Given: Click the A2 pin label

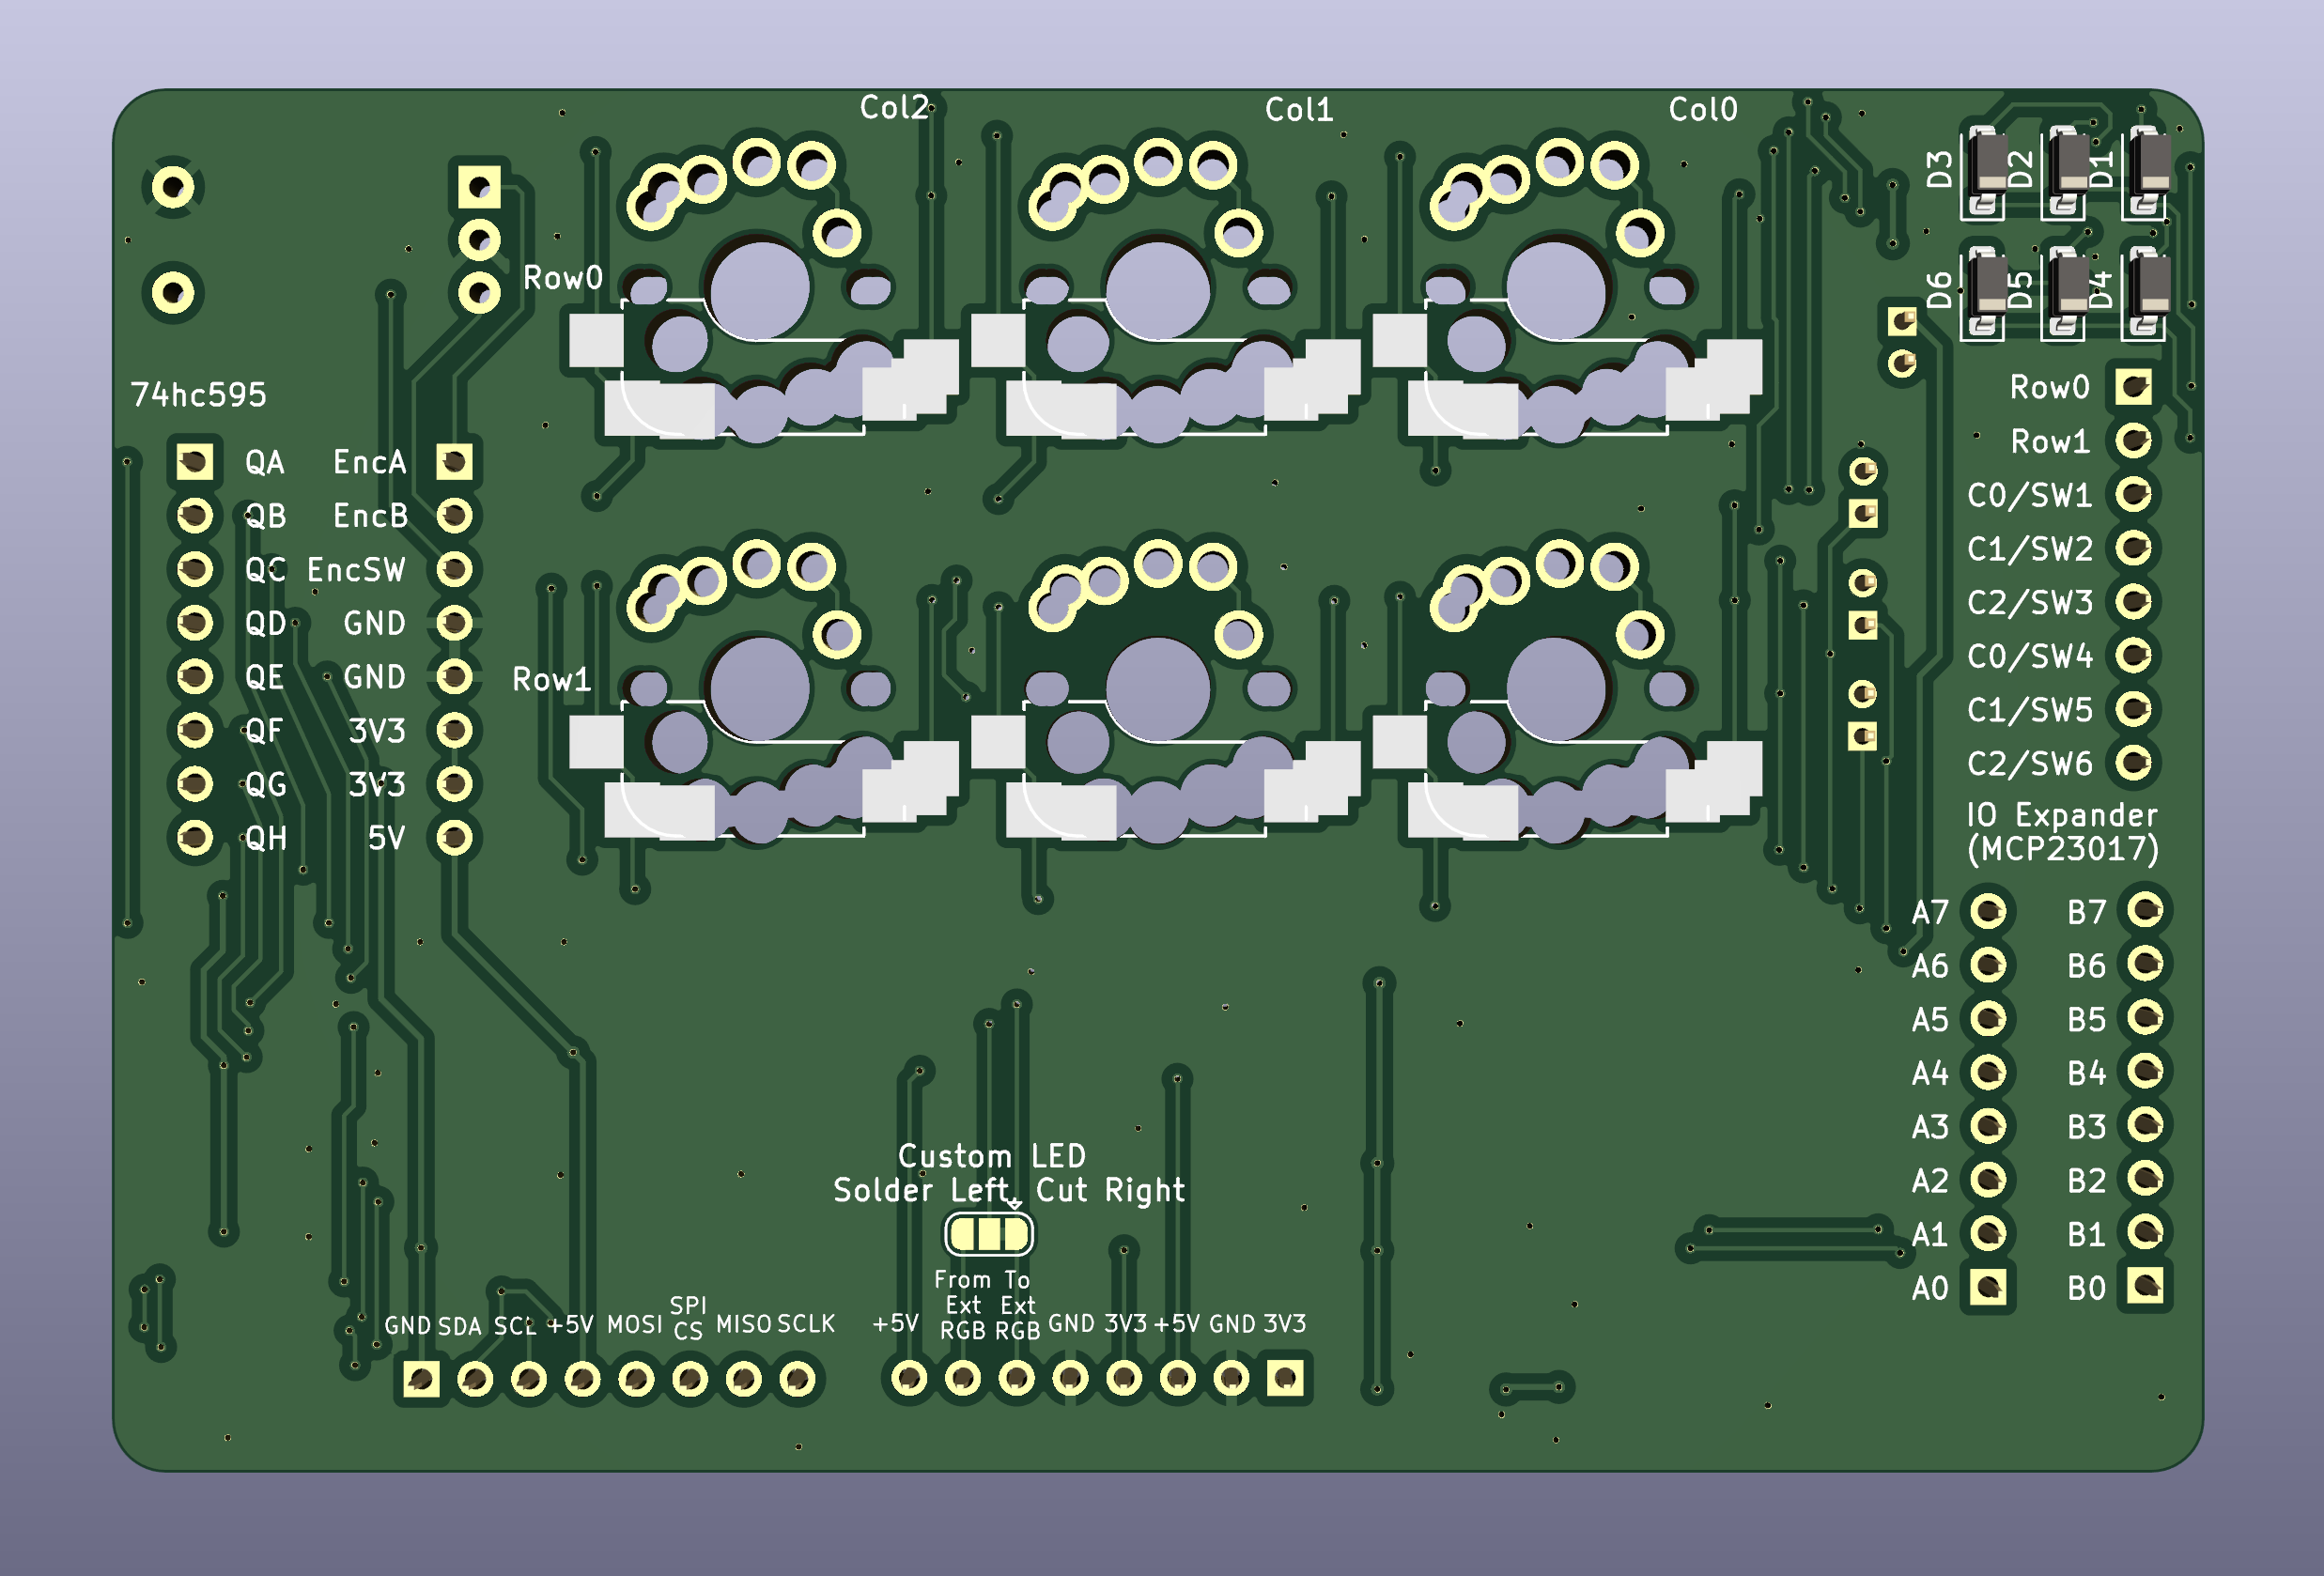Looking at the screenshot, I should pos(1930,1181).
